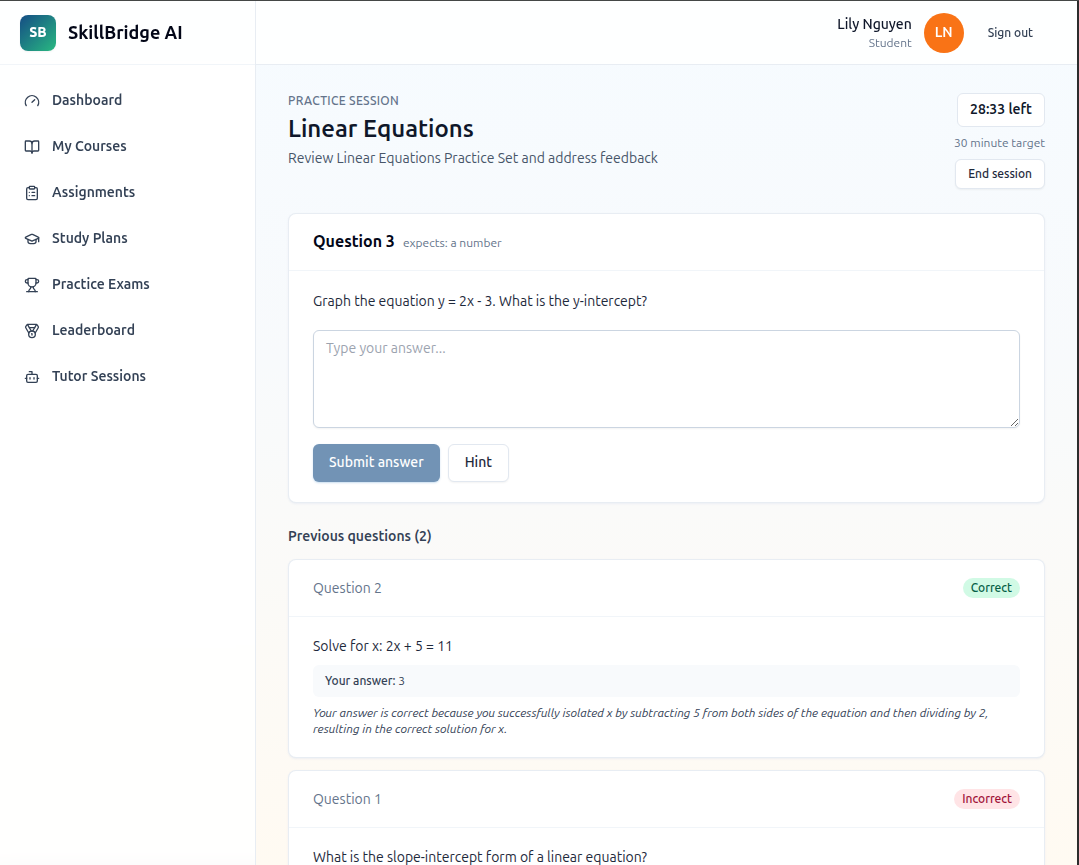End the practice session

tap(999, 174)
